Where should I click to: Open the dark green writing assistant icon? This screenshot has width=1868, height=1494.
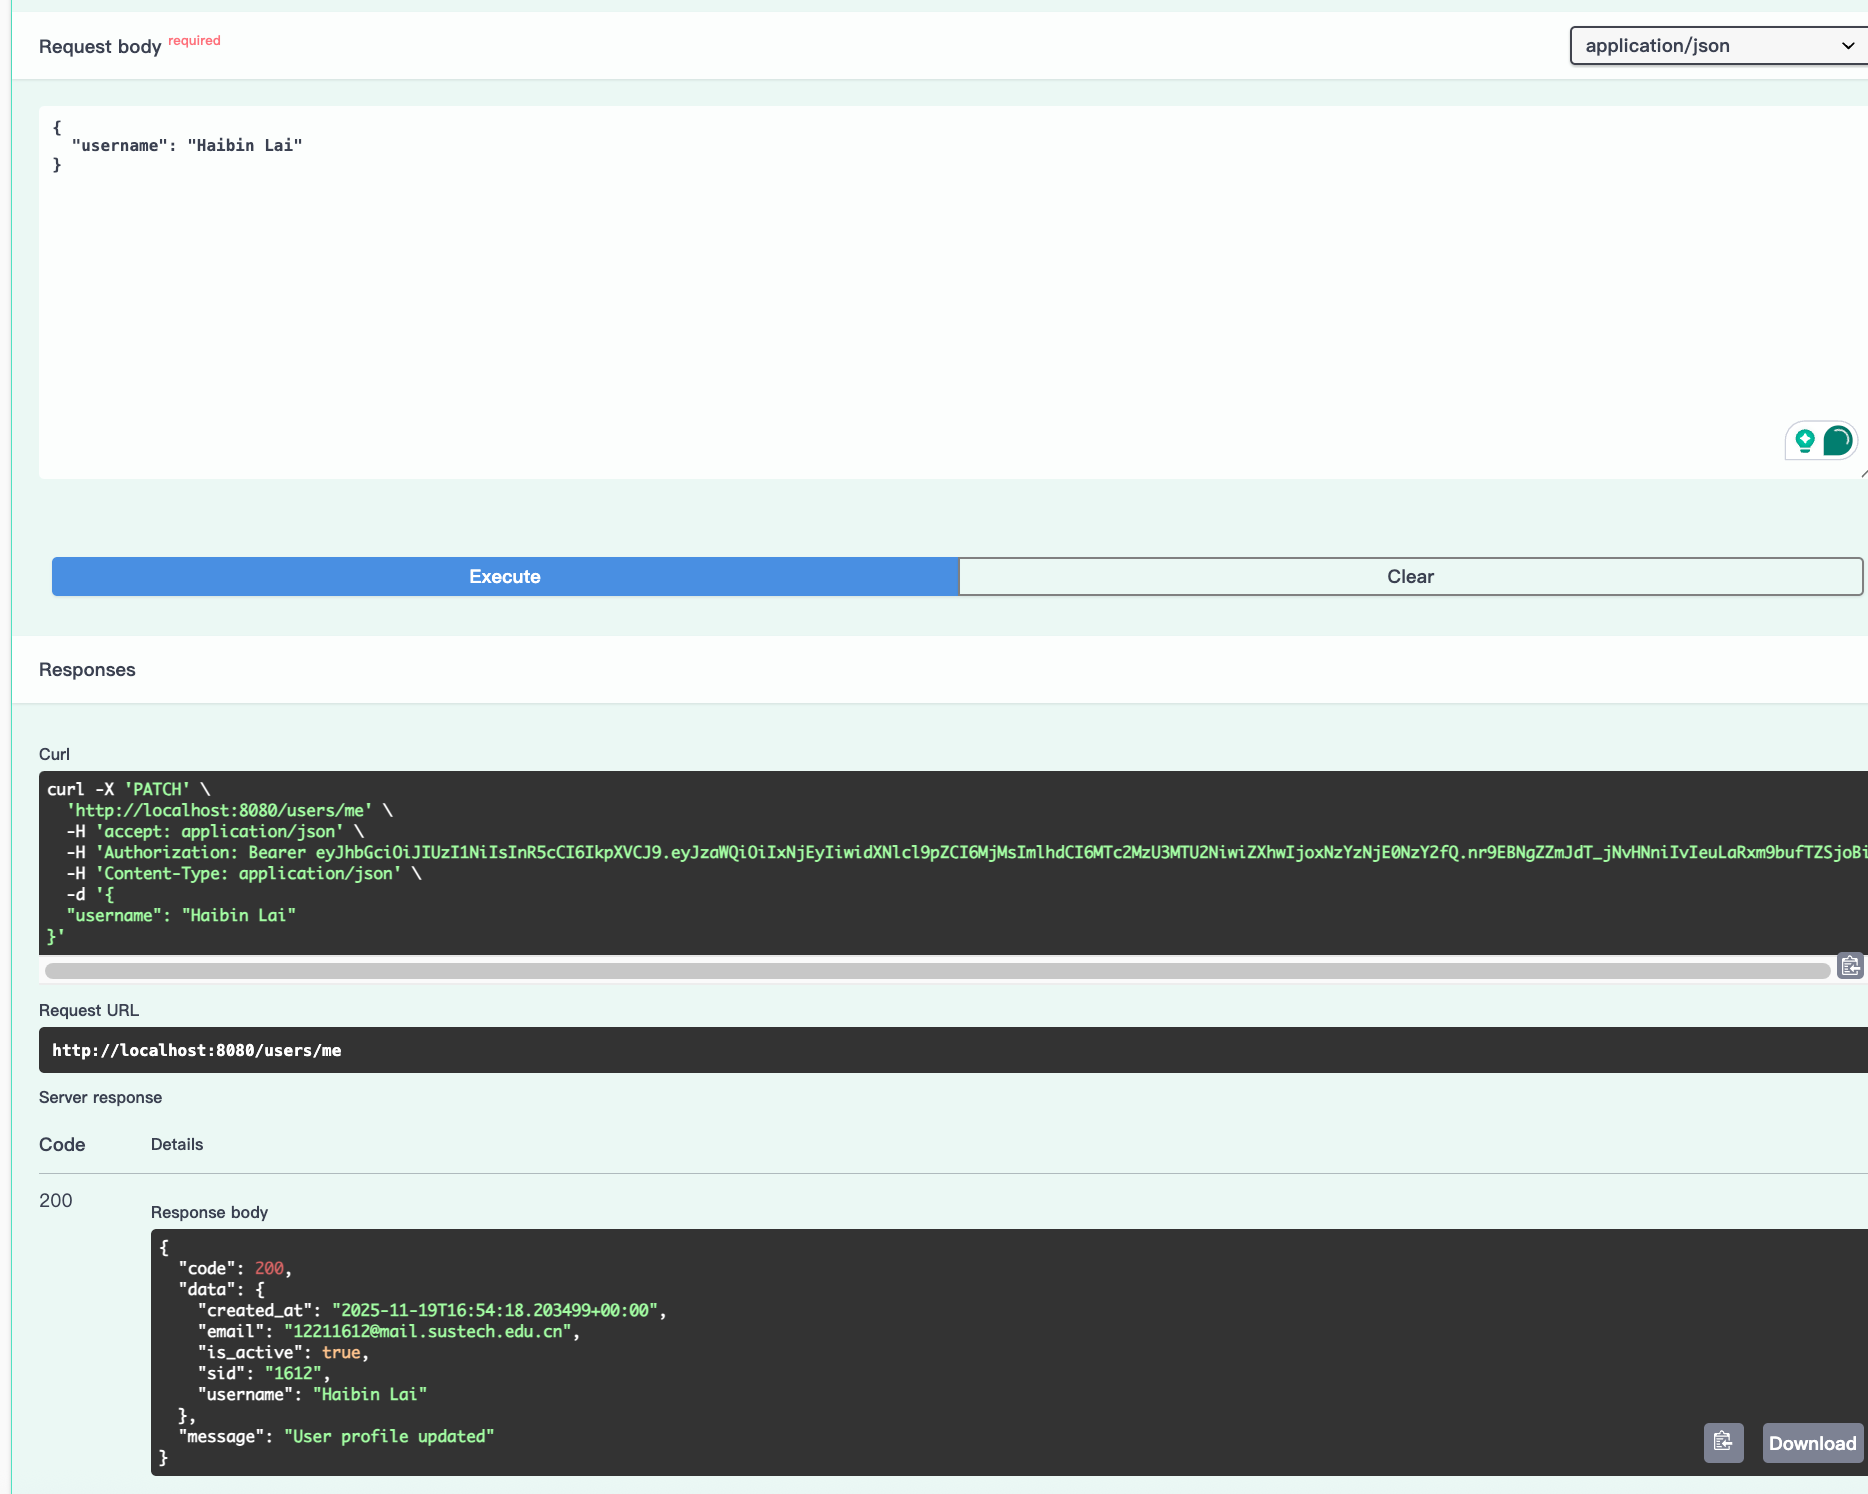click(1837, 440)
